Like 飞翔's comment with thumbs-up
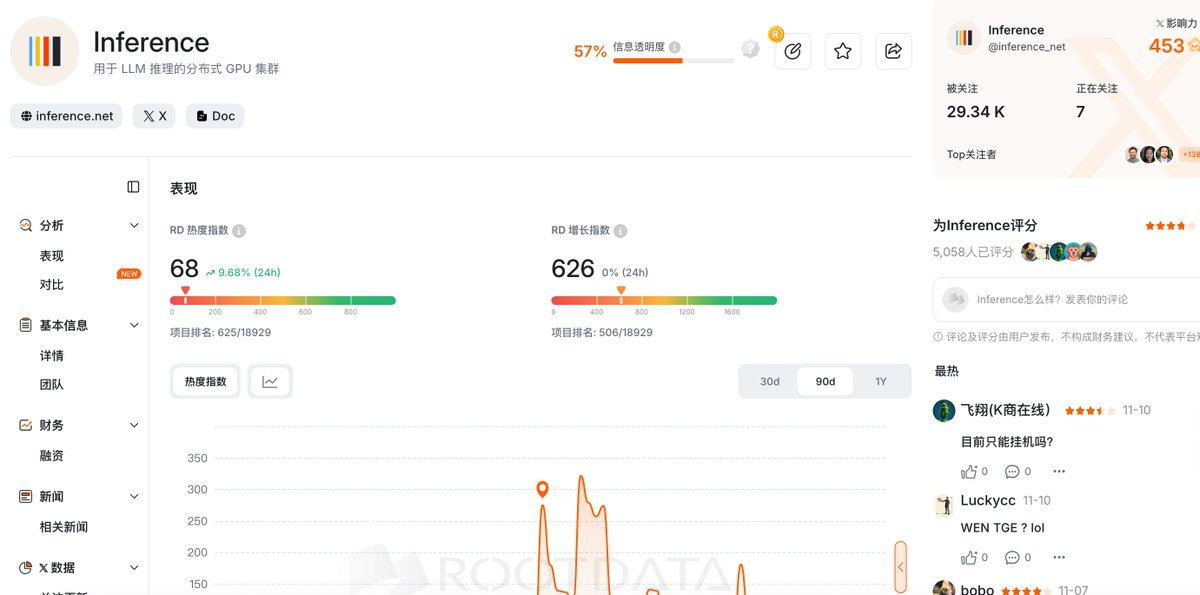Image resolution: width=1200 pixels, height=595 pixels. click(968, 471)
